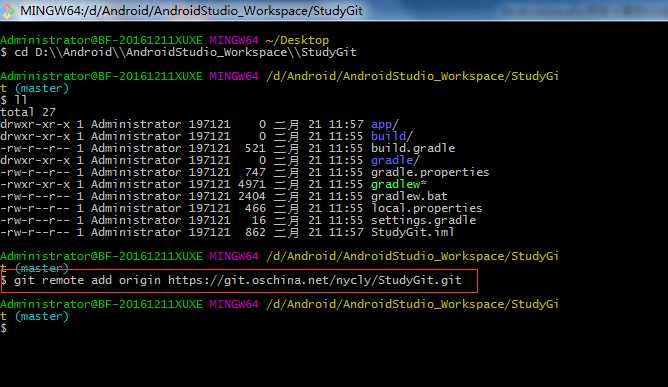Image resolution: width=668 pixels, height=387 pixels.
Task: Select the 'StudyGit.iml' file name
Action: 412,232
